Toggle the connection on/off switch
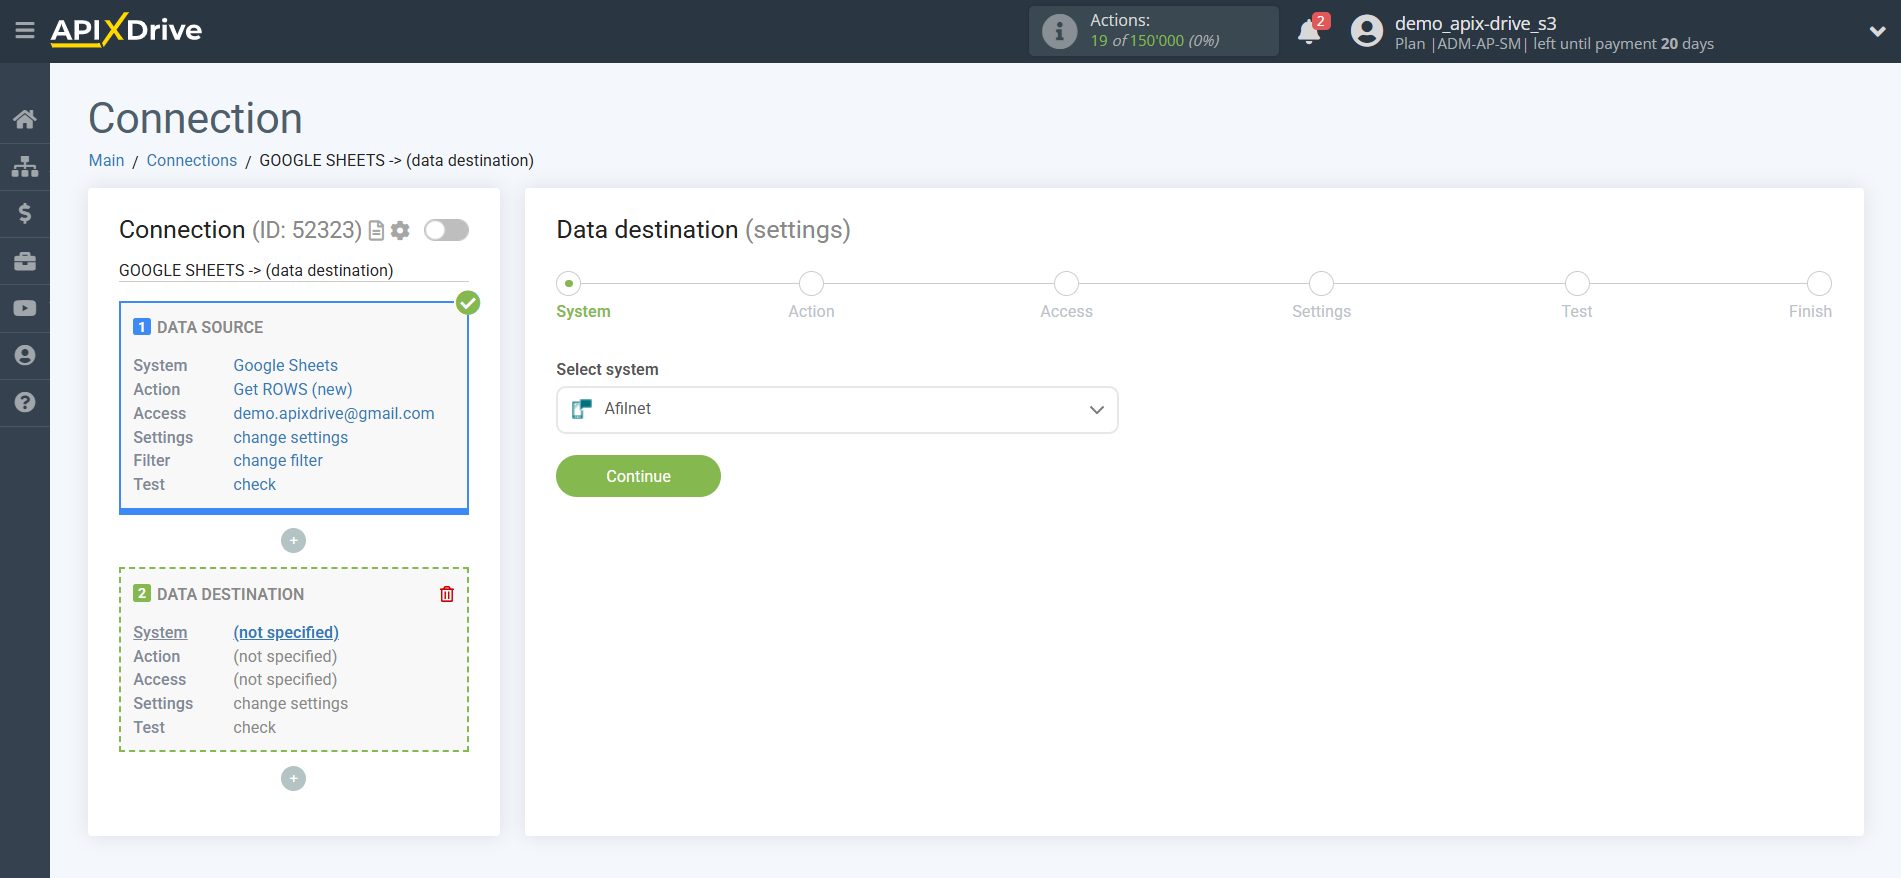1901x878 pixels. pos(446,230)
